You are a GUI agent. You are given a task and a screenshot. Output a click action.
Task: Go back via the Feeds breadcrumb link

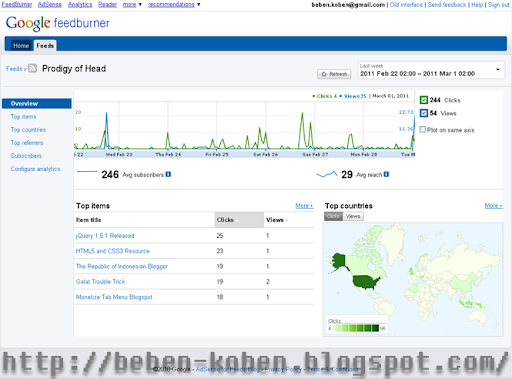click(x=14, y=69)
